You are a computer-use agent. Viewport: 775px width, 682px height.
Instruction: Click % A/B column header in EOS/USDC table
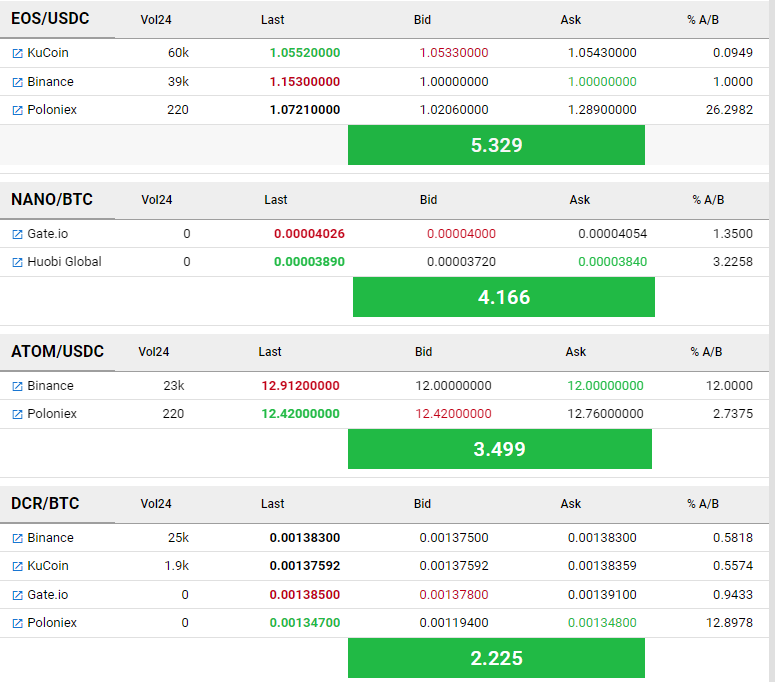tap(703, 20)
